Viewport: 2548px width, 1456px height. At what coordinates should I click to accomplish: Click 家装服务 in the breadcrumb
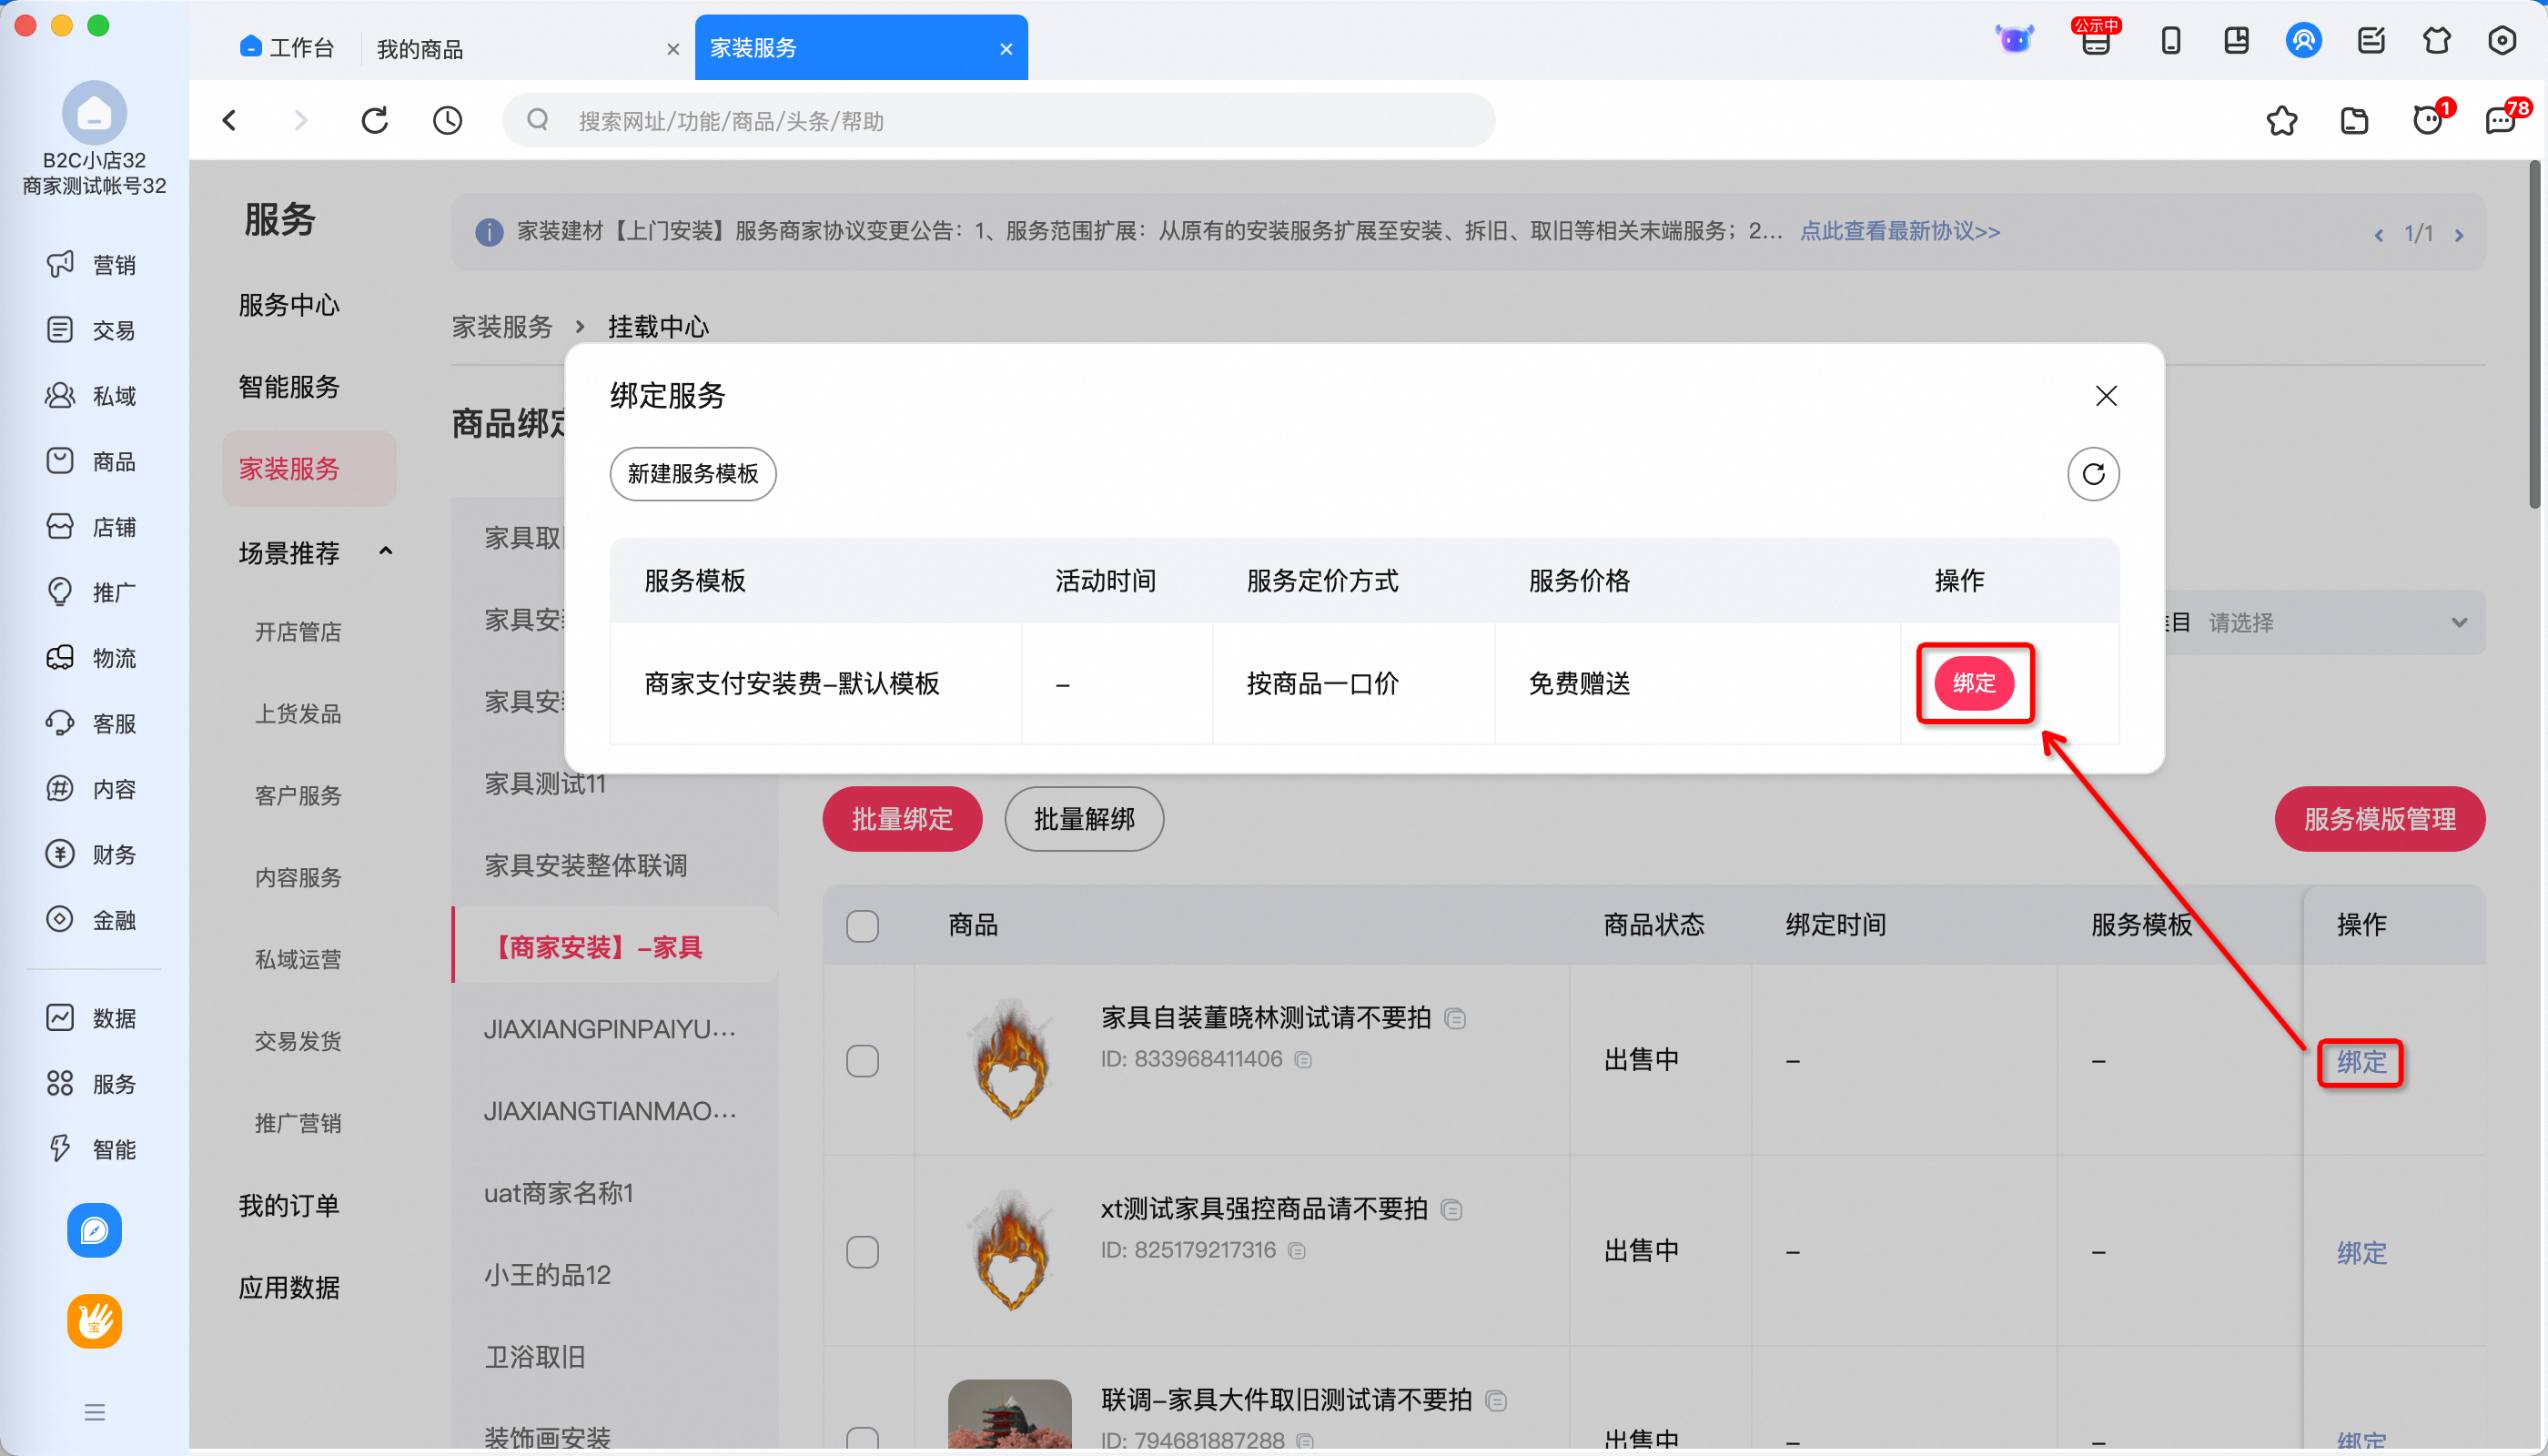(x=502, y=327)
